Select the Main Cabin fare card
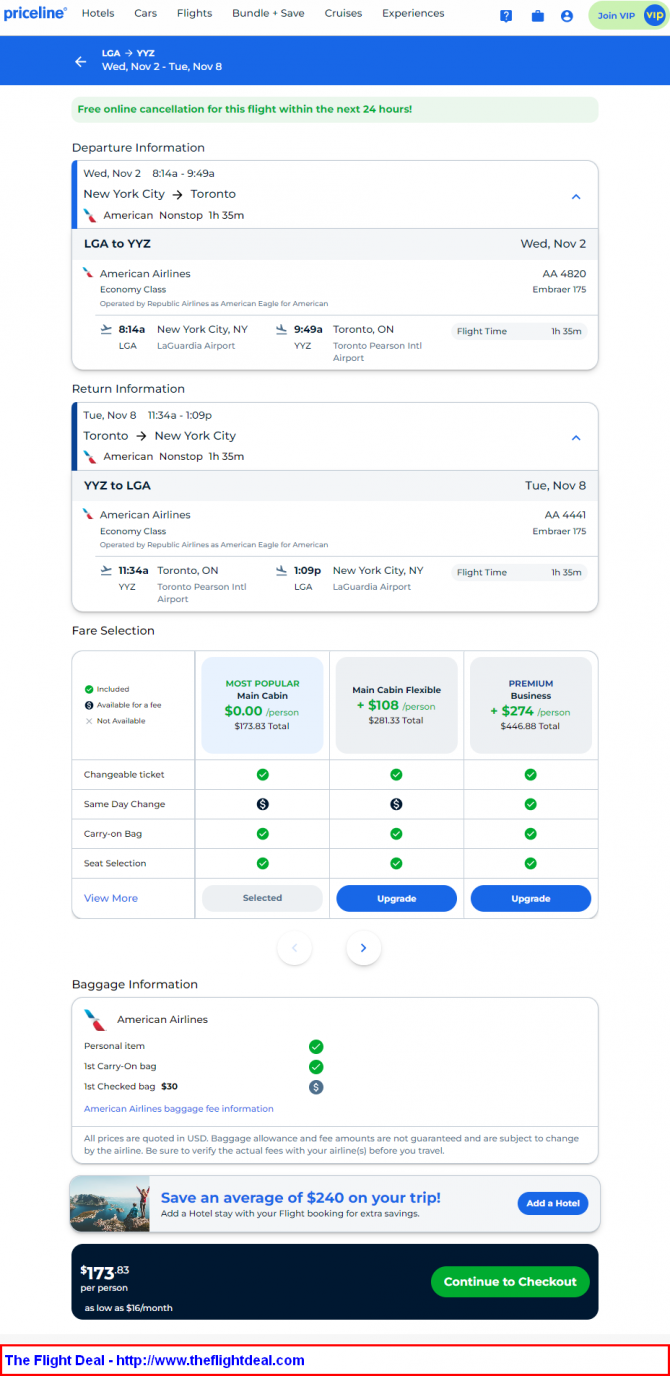The height and width of the screenshot is (1376, 670). (262, 705)
